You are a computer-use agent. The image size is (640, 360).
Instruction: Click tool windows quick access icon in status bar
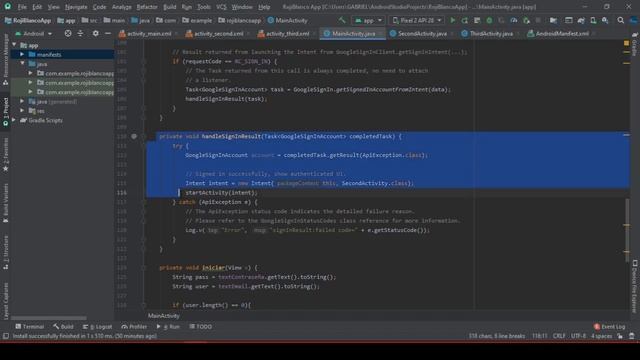tap(6, 336)
